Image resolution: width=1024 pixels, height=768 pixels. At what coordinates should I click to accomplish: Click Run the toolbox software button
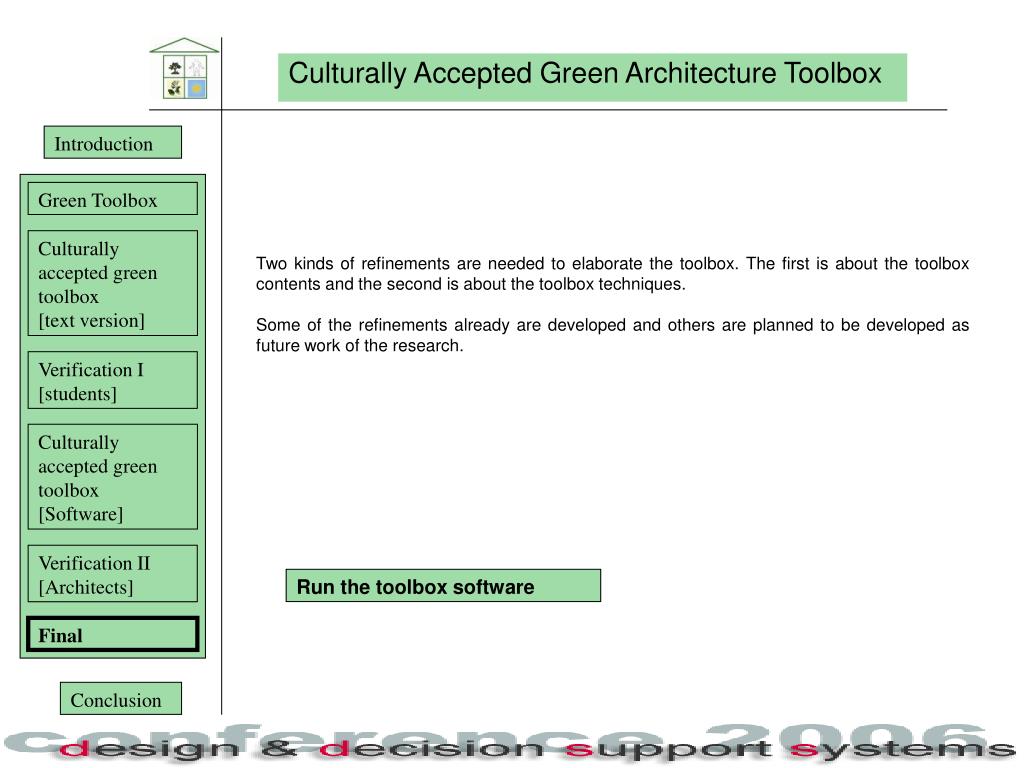(443, 586)
